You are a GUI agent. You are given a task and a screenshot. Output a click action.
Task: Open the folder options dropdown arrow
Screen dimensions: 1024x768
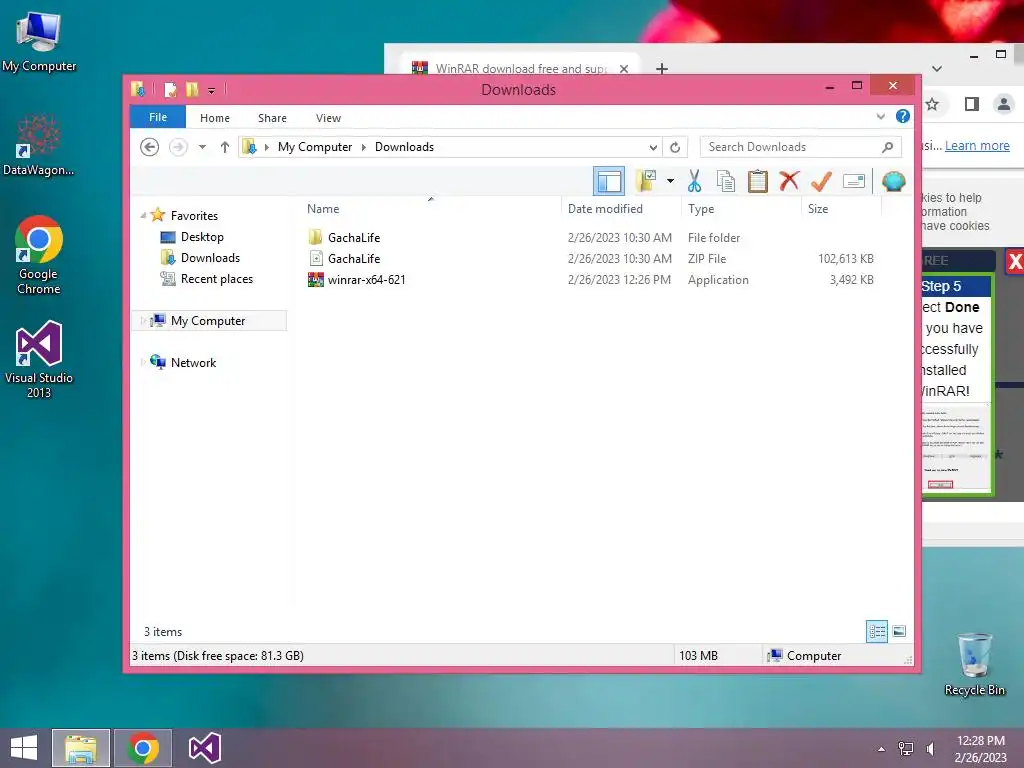click(670, 181)
